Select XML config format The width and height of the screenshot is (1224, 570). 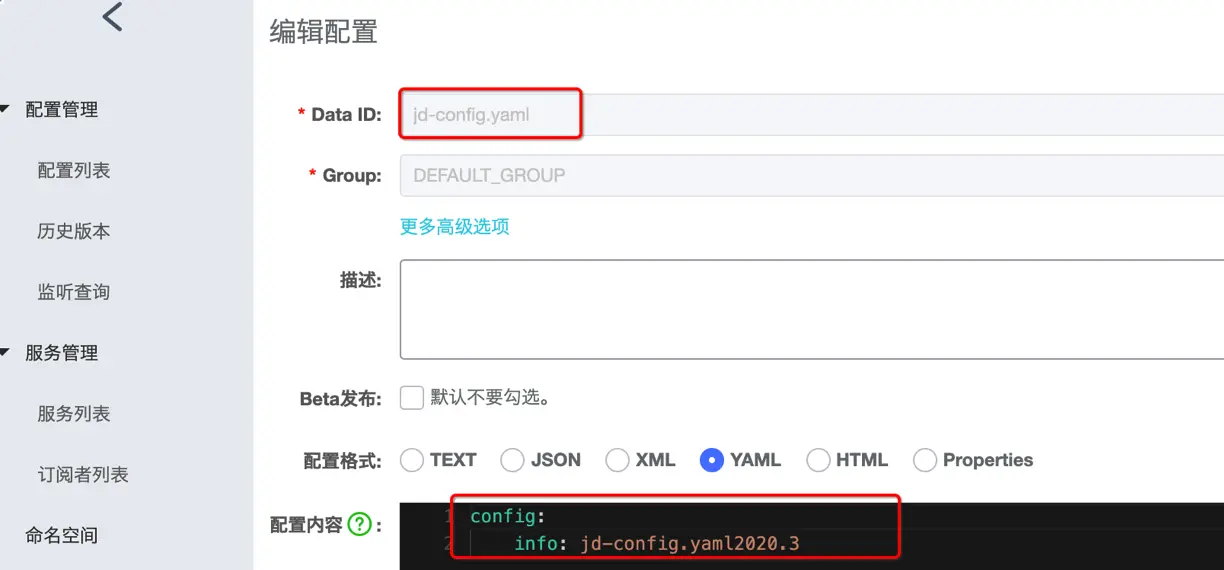tap(618, 460)
